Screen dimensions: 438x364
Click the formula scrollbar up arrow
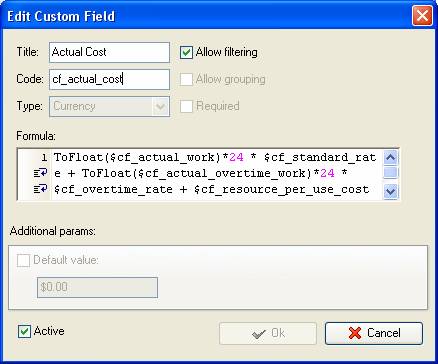coord(390,157)
